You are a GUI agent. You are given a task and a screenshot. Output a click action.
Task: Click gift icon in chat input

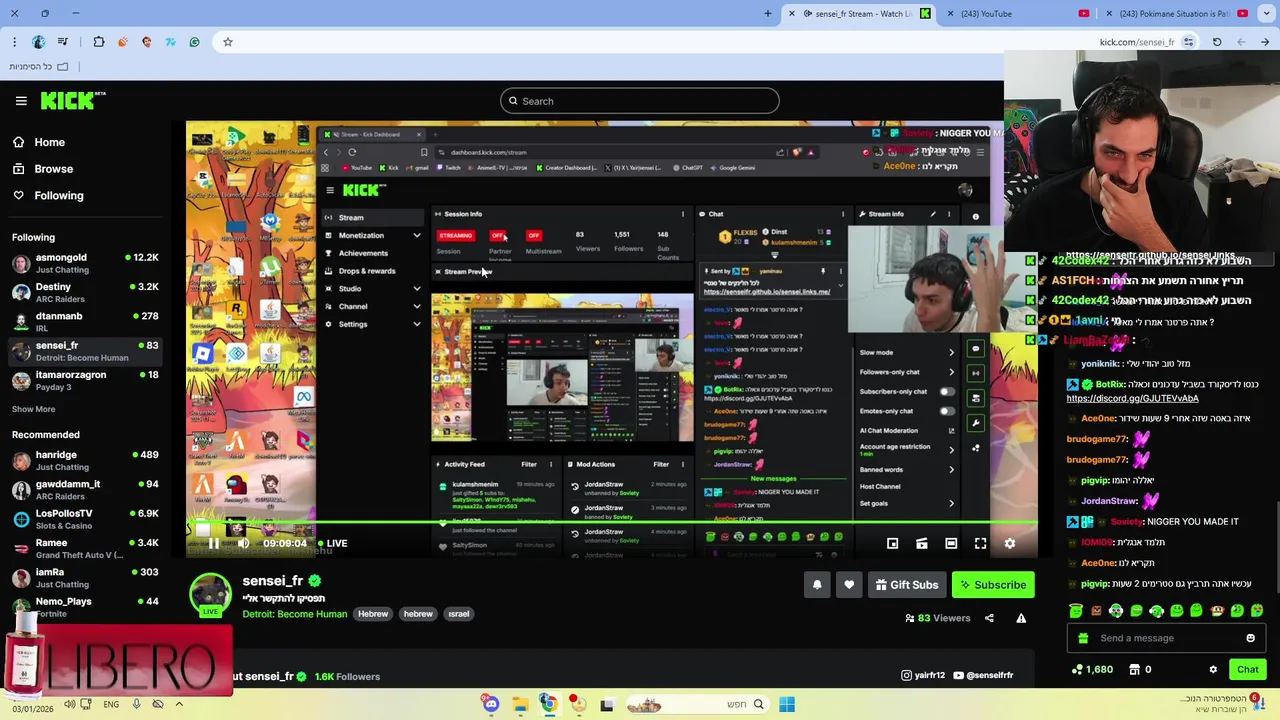coord(1083,638)
